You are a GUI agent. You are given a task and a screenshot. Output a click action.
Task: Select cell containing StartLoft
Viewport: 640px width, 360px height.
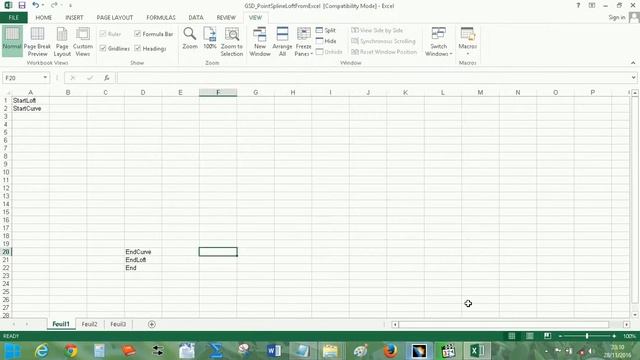pos(31,100)
